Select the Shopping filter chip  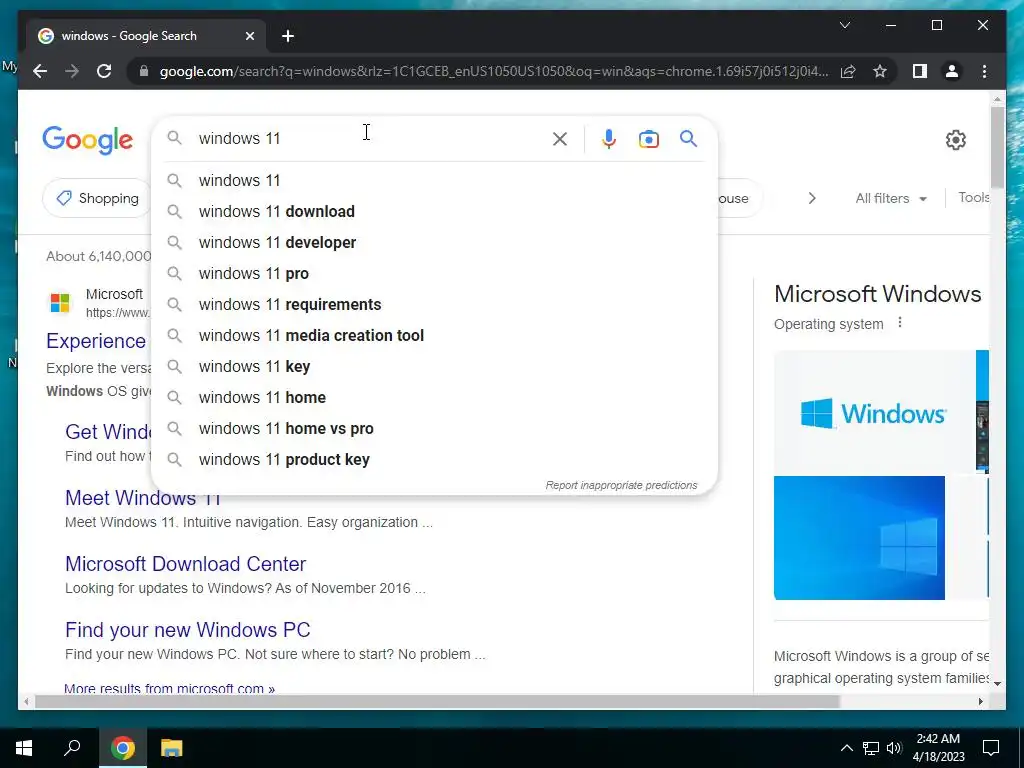point(97,198)
